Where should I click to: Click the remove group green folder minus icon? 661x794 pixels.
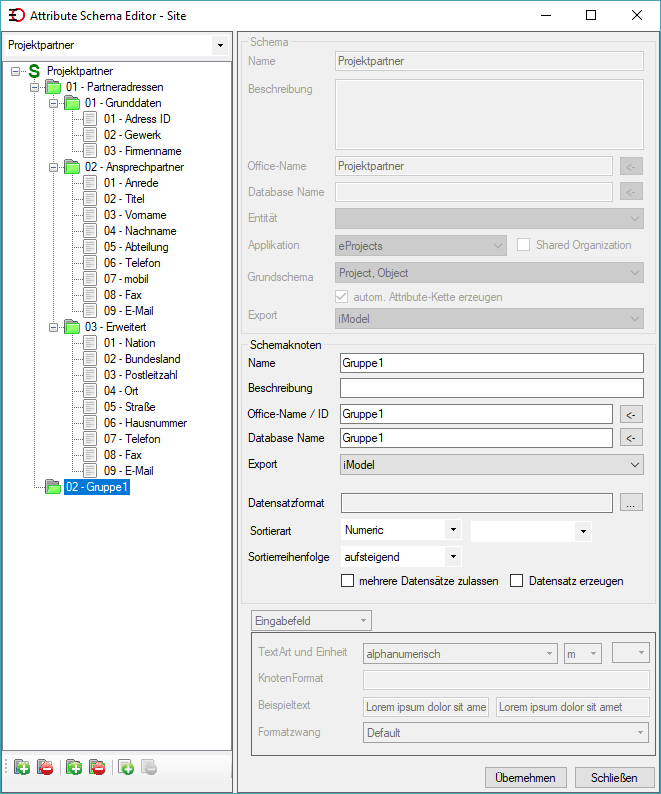pyautogui.click(x=97, y=768)
